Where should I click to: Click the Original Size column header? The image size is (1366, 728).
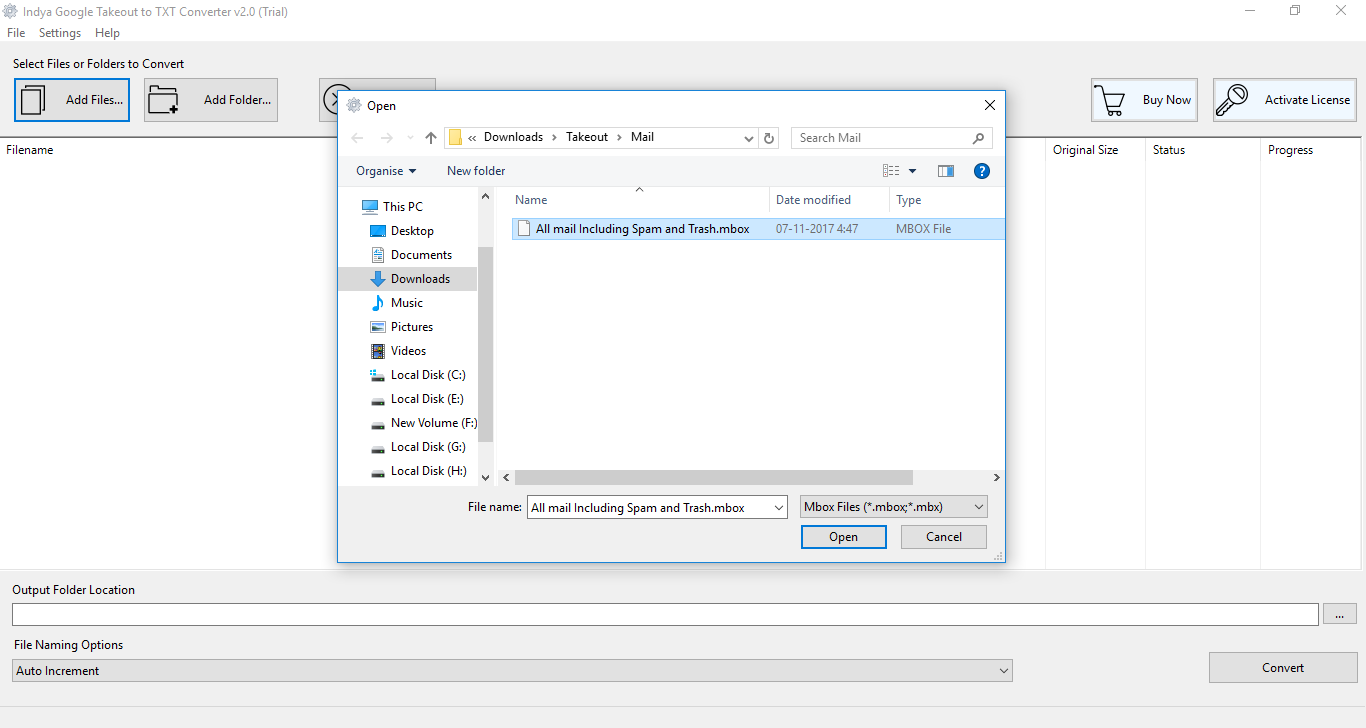click(x=1085, y=150)
